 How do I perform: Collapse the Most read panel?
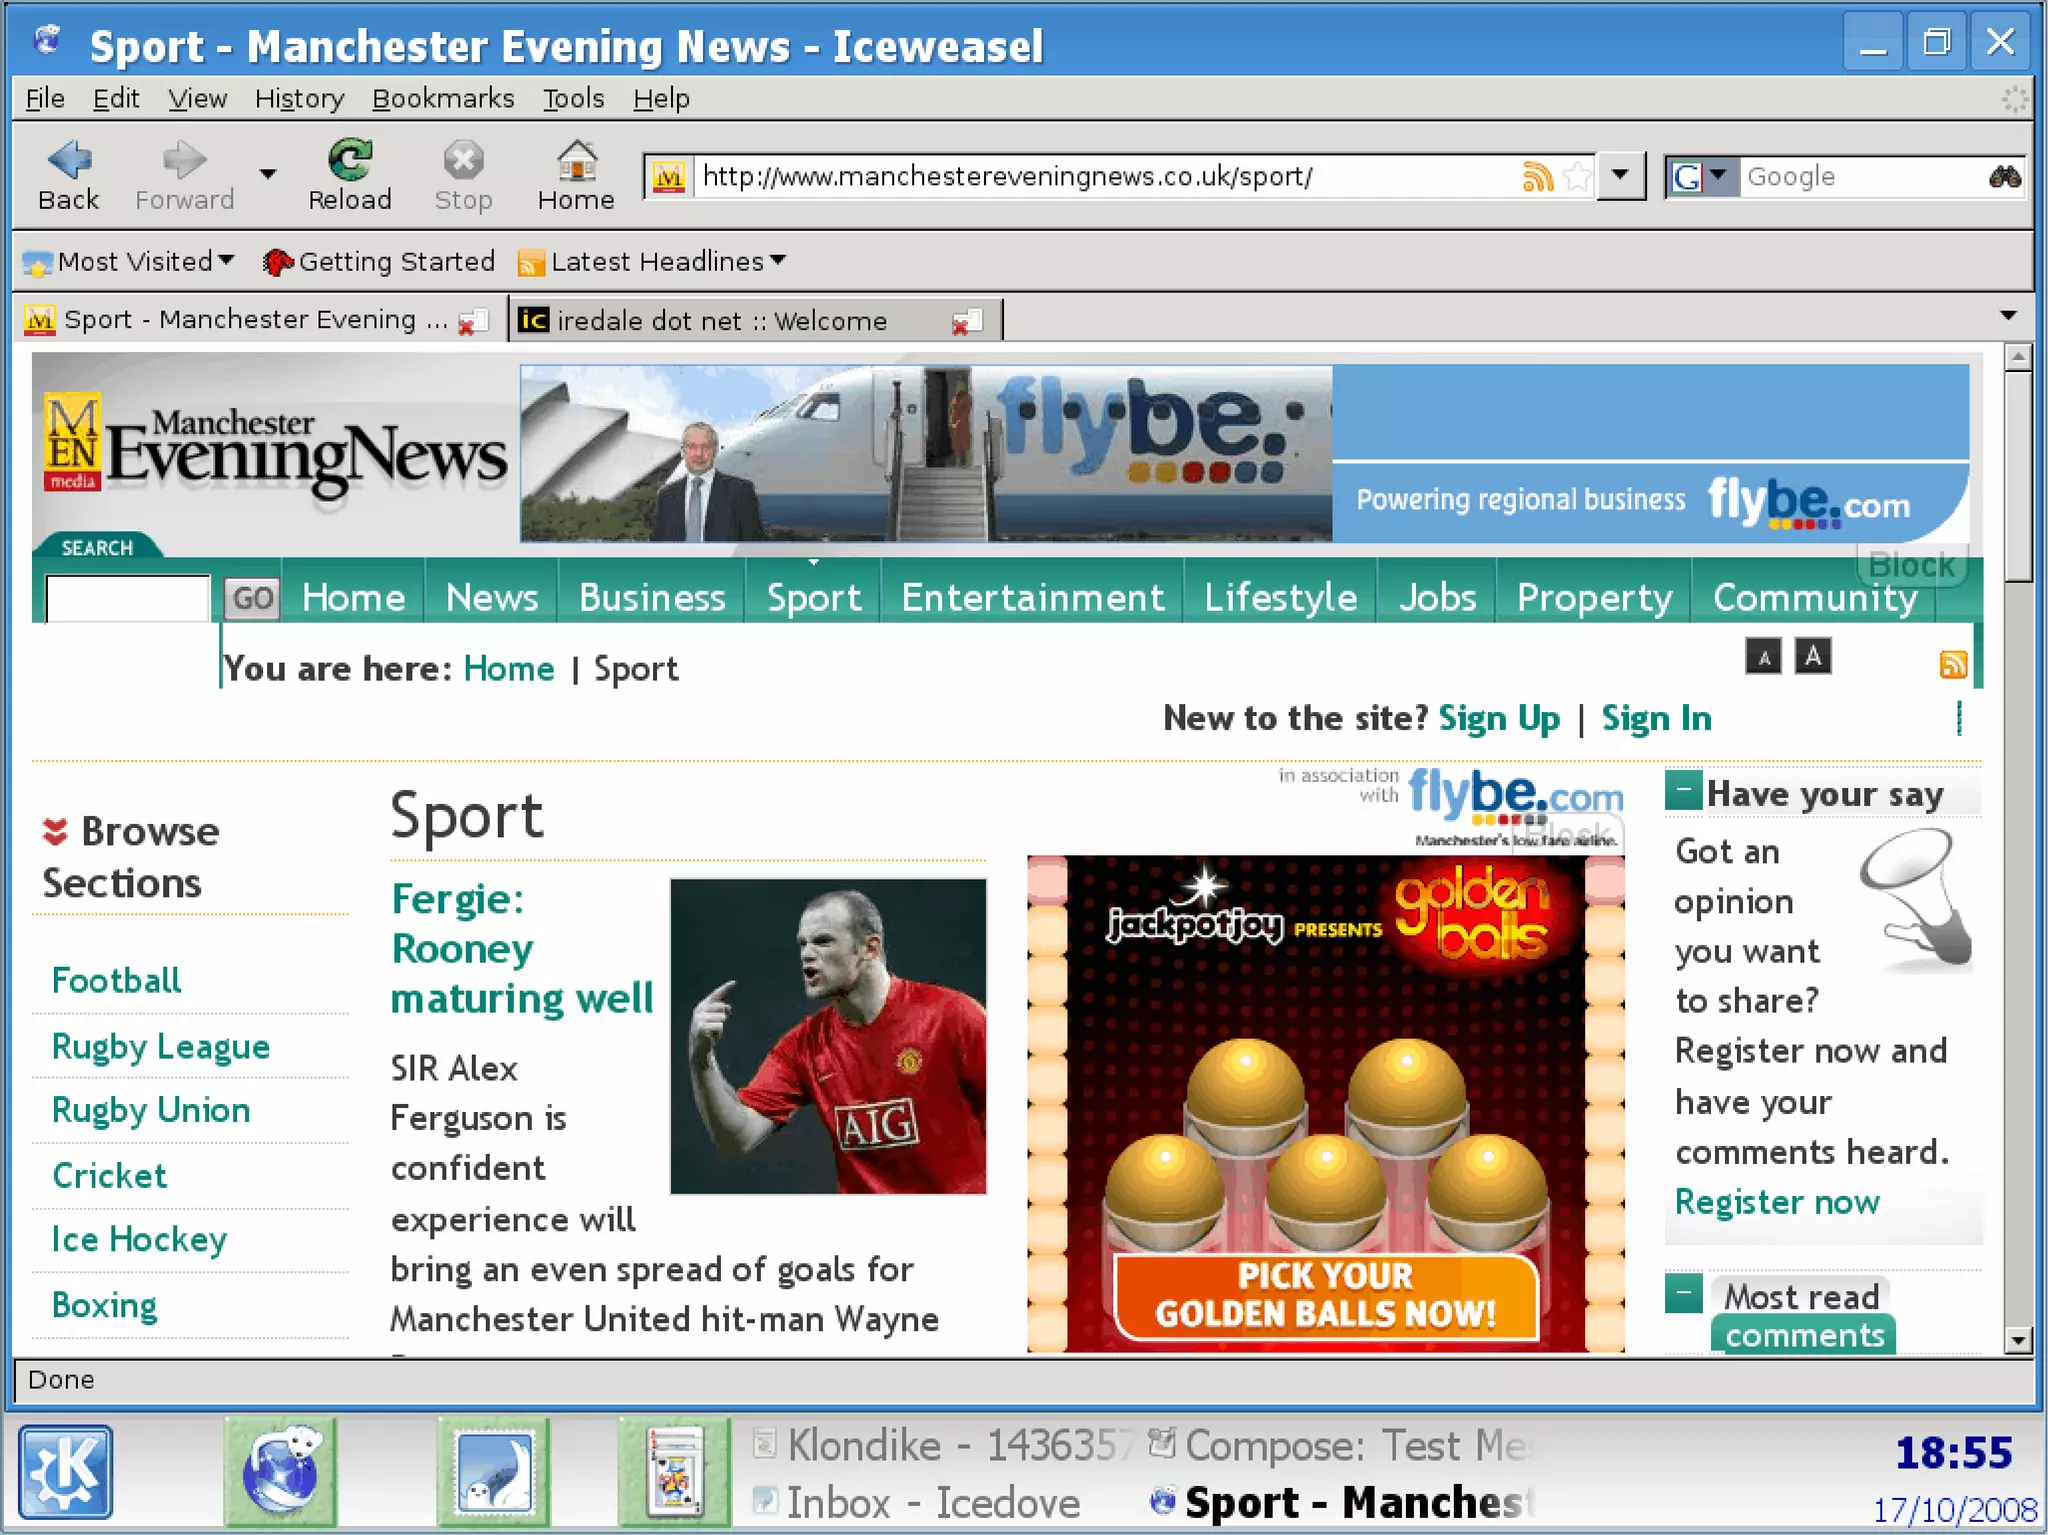pos(1683,1293)
